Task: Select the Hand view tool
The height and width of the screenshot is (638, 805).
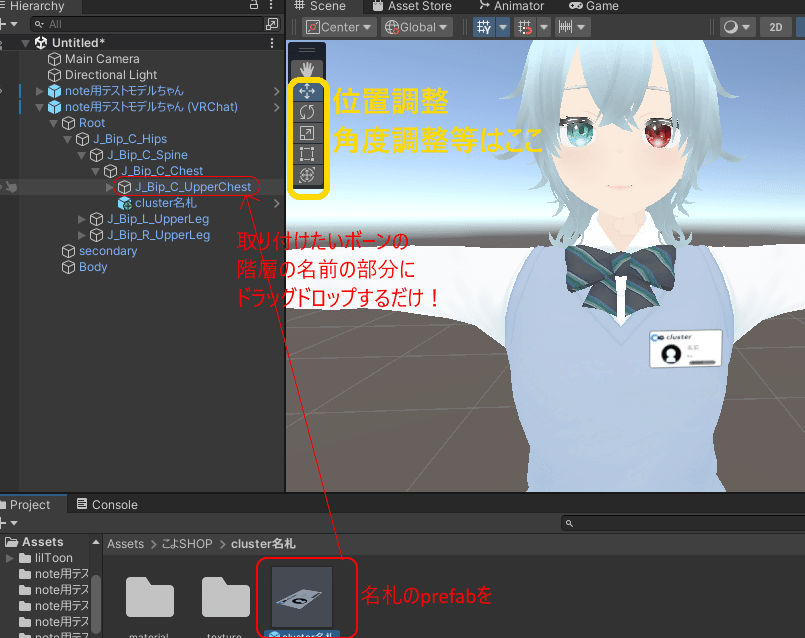Action: [307, 69]
